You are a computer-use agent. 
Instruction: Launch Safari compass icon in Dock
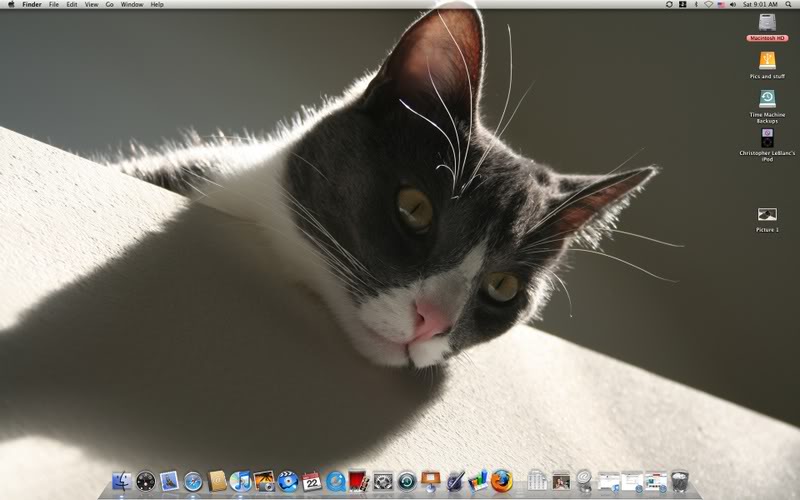click(193, 481)
